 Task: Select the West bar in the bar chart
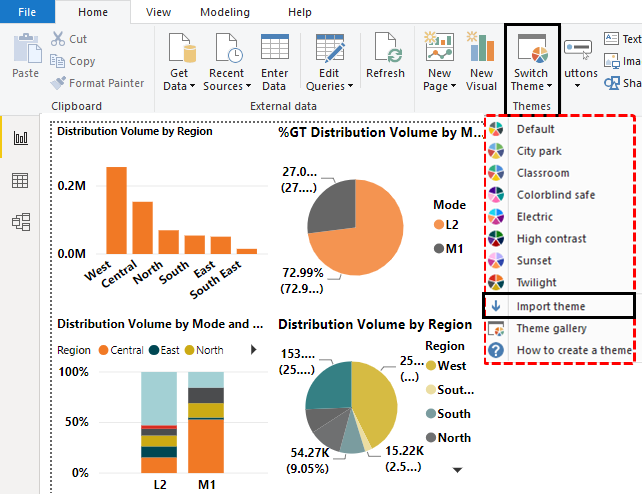[117, 210]
